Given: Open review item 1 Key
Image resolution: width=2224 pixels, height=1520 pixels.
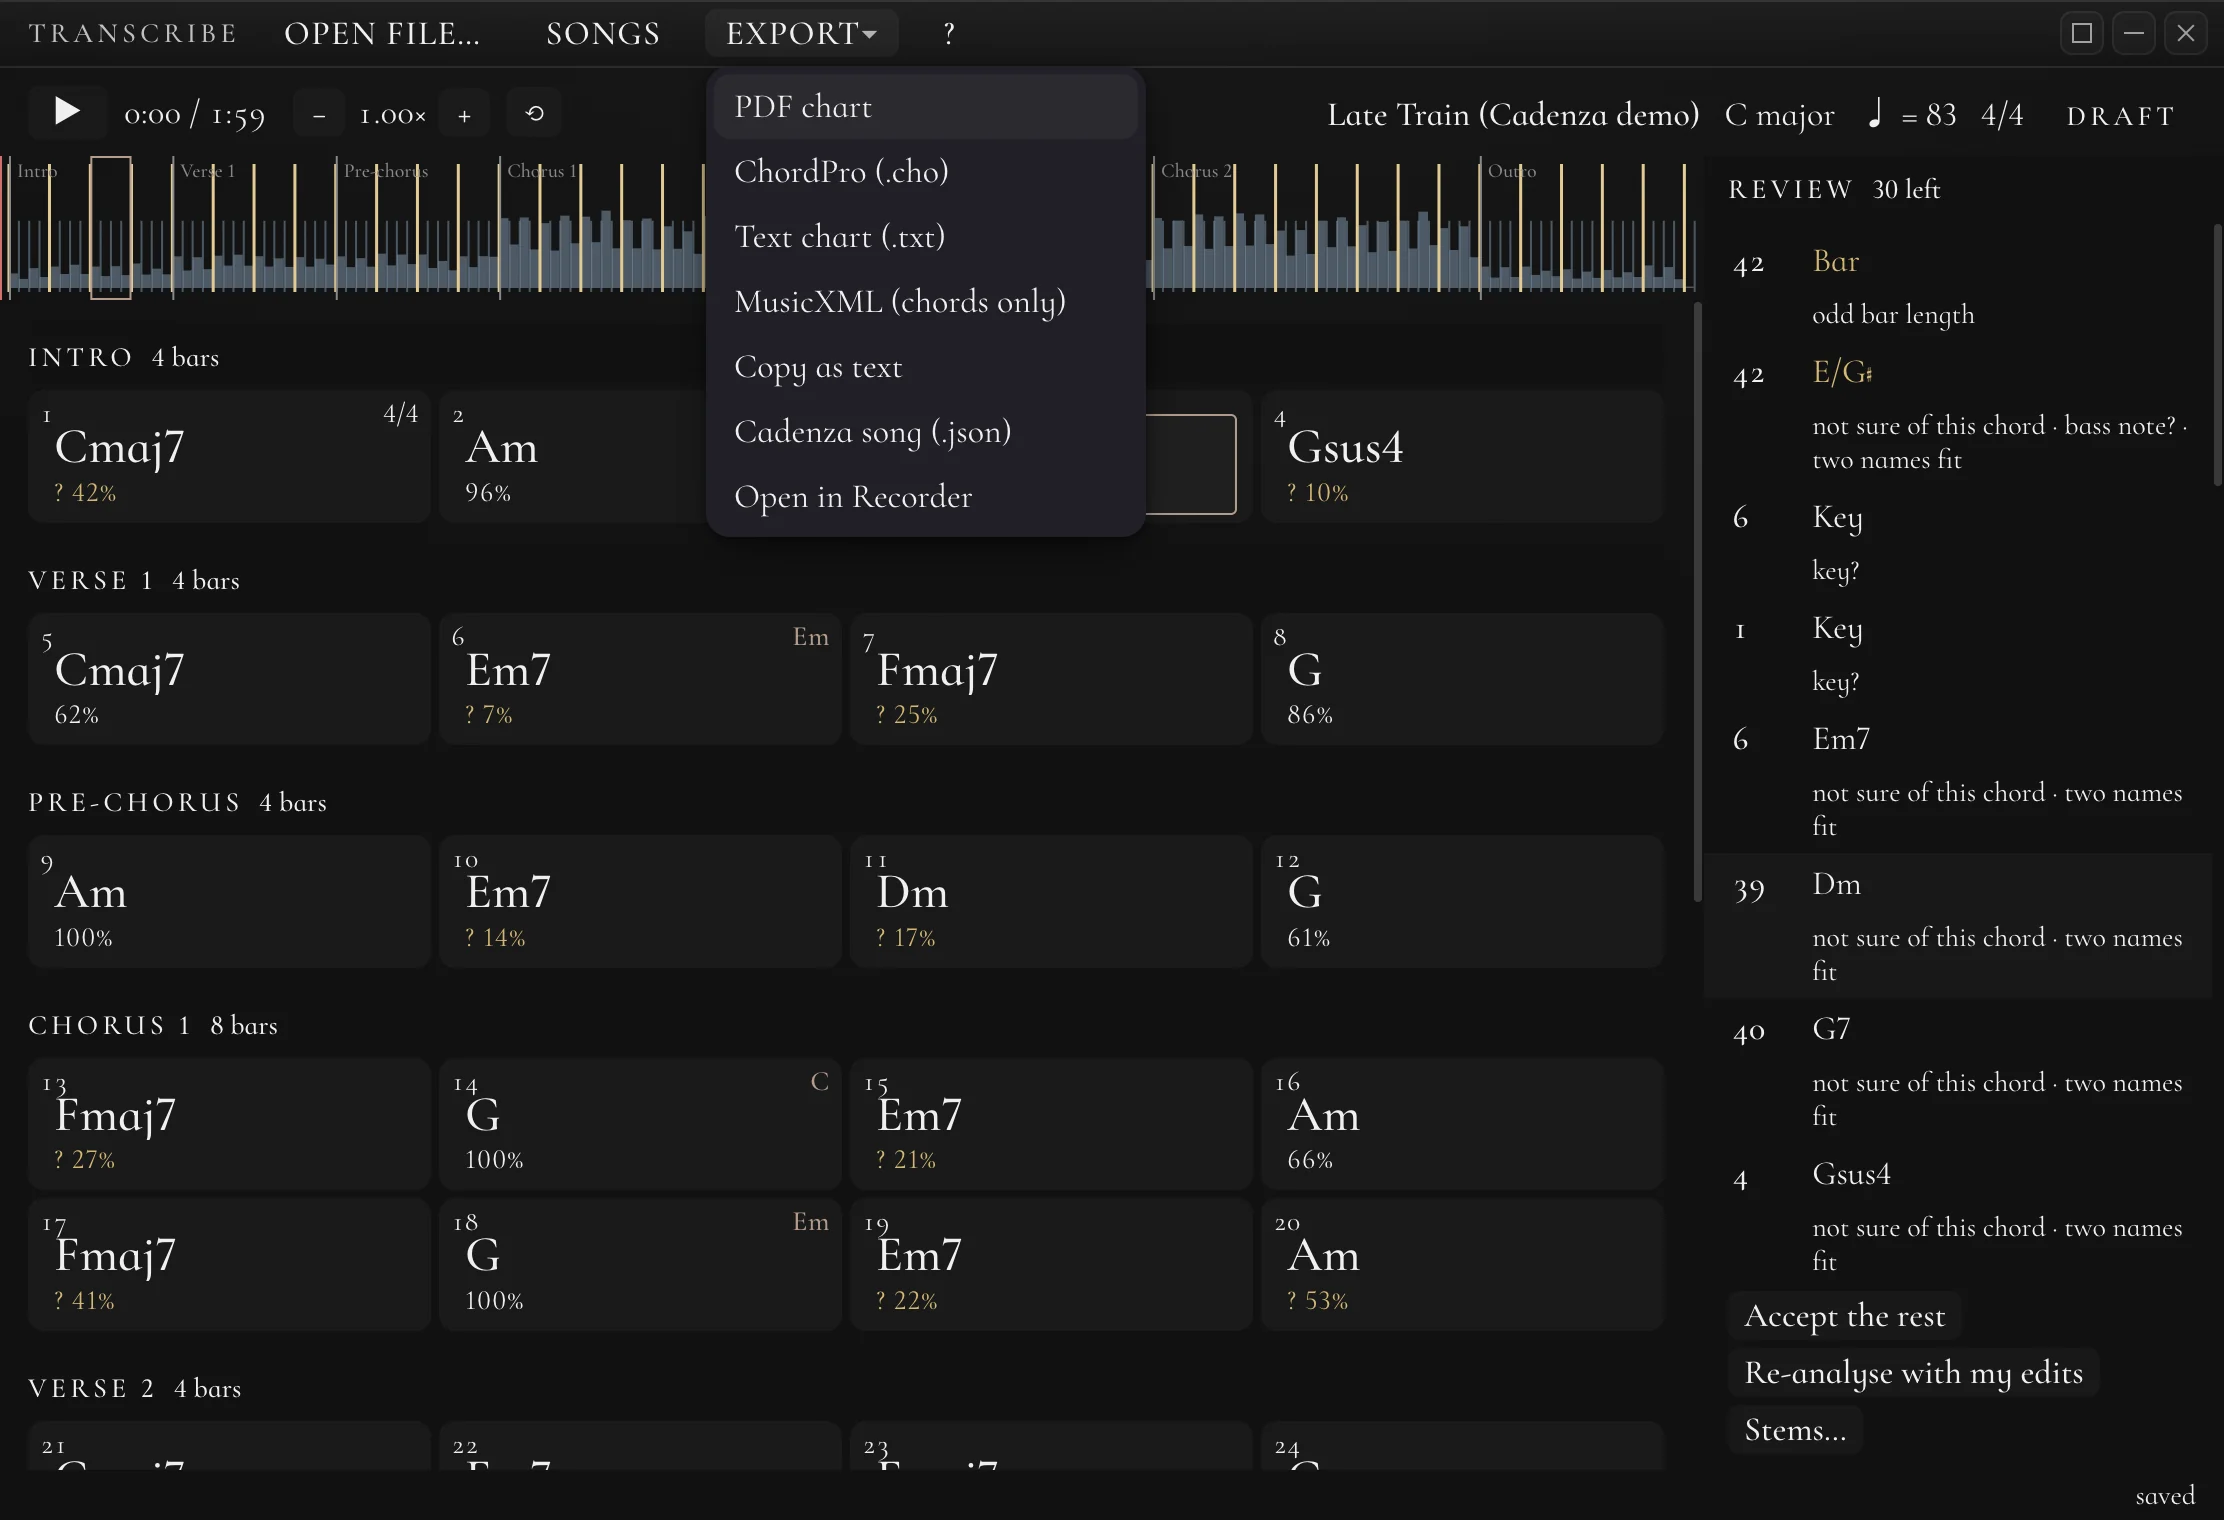Looking at the screenshot, I should 1958,653.
